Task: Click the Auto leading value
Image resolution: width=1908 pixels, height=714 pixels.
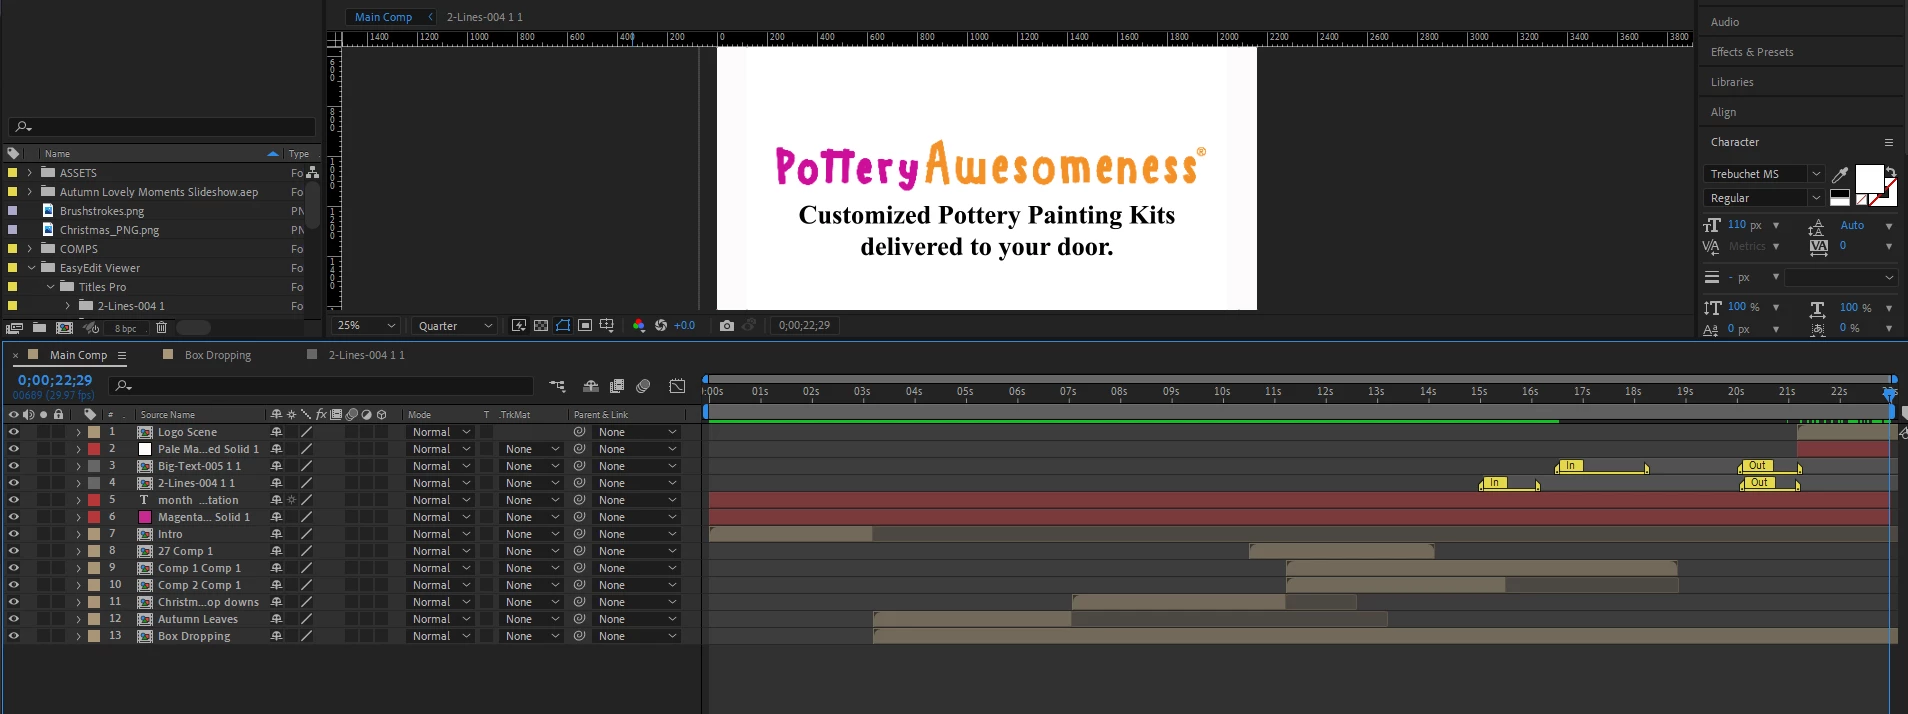Action: (1852, 225)
